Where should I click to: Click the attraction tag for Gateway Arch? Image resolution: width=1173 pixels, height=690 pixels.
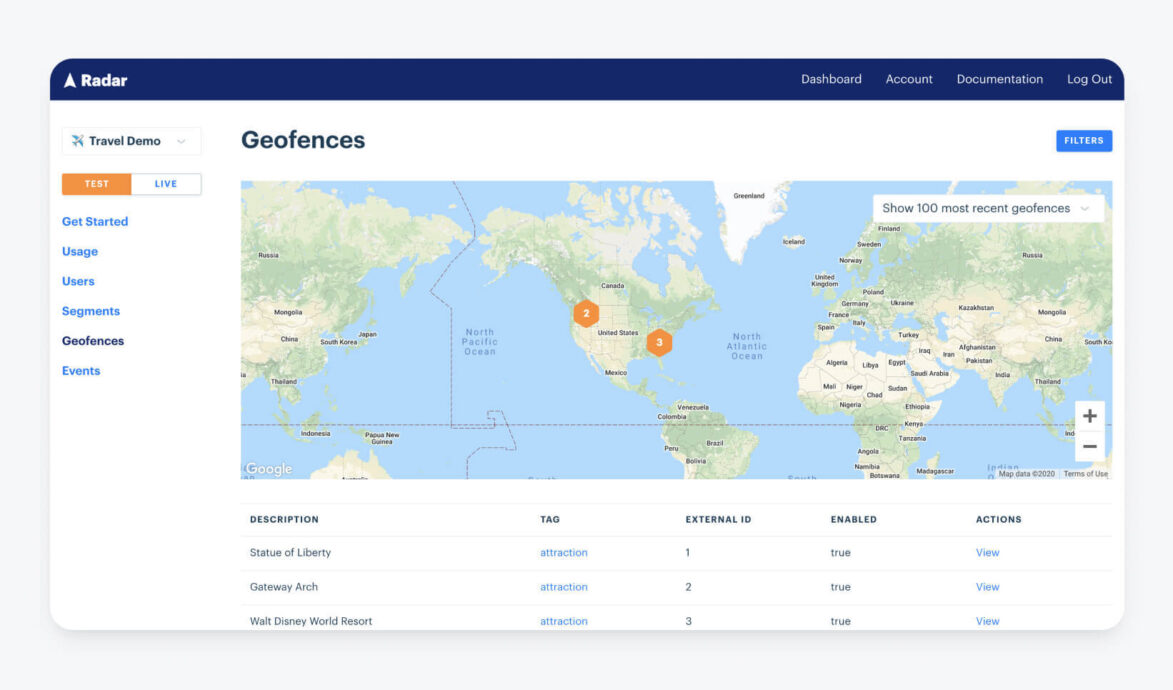point(564,587)
